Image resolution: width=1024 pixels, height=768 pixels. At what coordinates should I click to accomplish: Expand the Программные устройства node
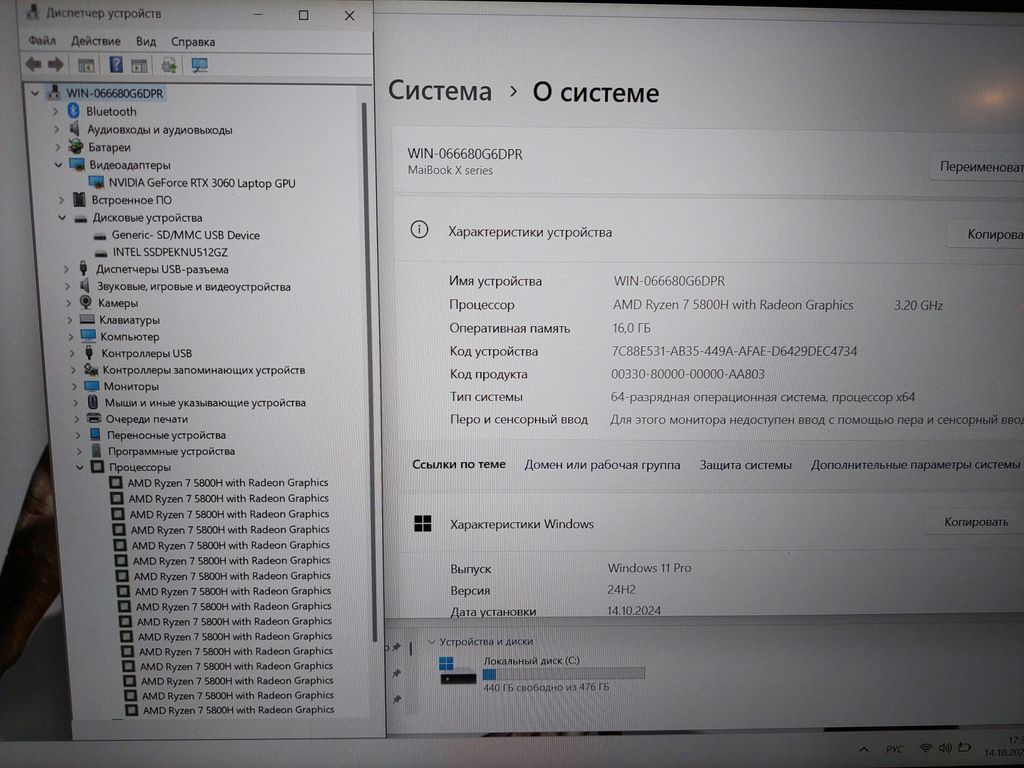tap(79, 451)
